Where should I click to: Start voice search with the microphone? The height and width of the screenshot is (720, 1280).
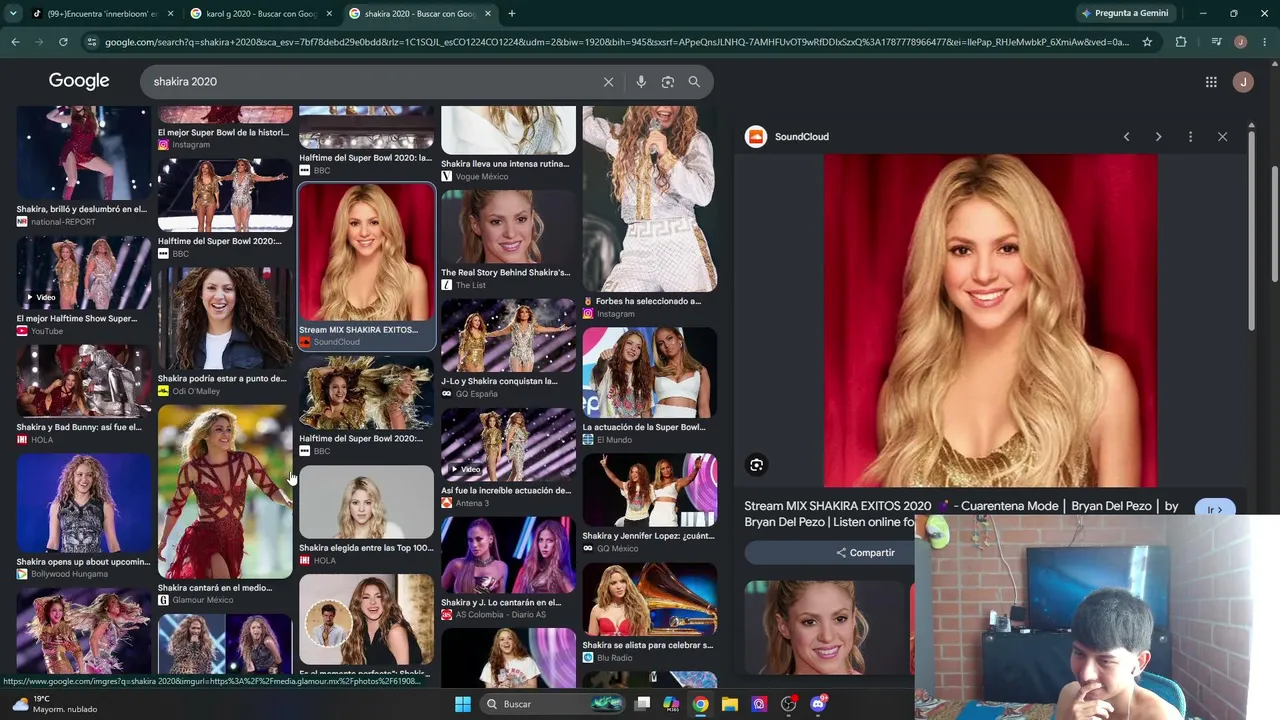[x=641, y=82]
